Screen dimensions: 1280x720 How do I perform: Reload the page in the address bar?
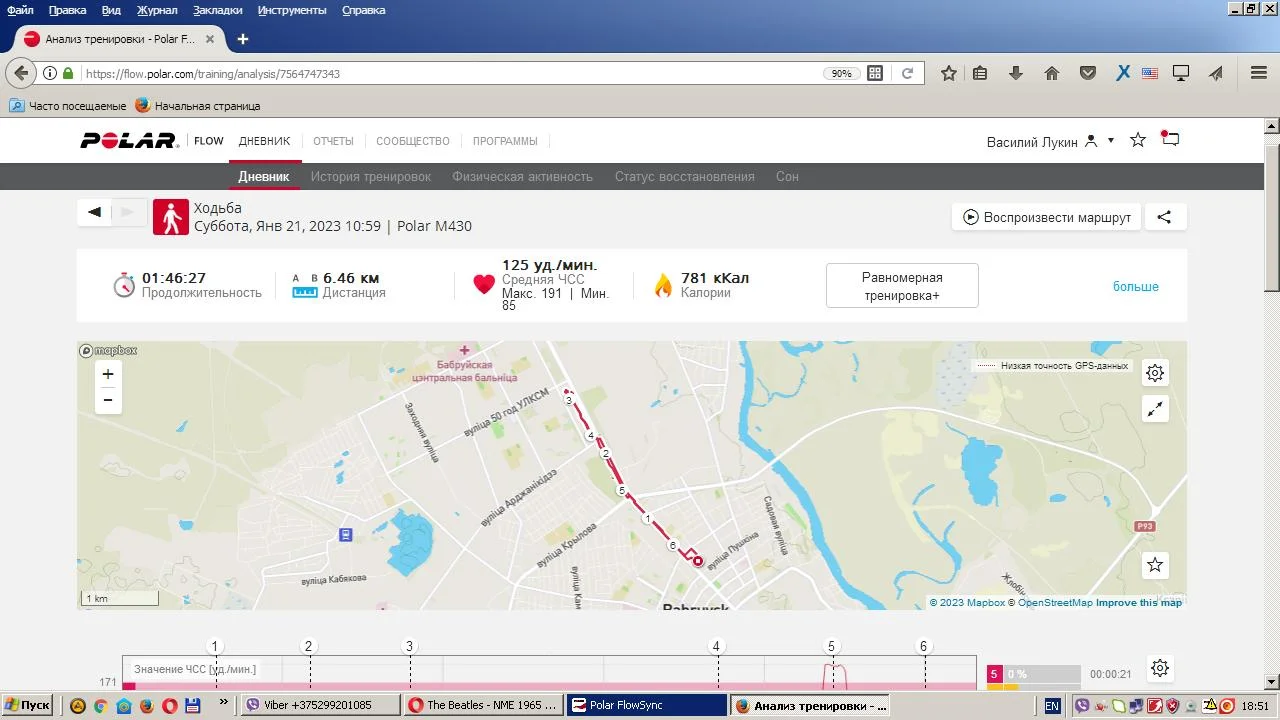coord(907,73)
